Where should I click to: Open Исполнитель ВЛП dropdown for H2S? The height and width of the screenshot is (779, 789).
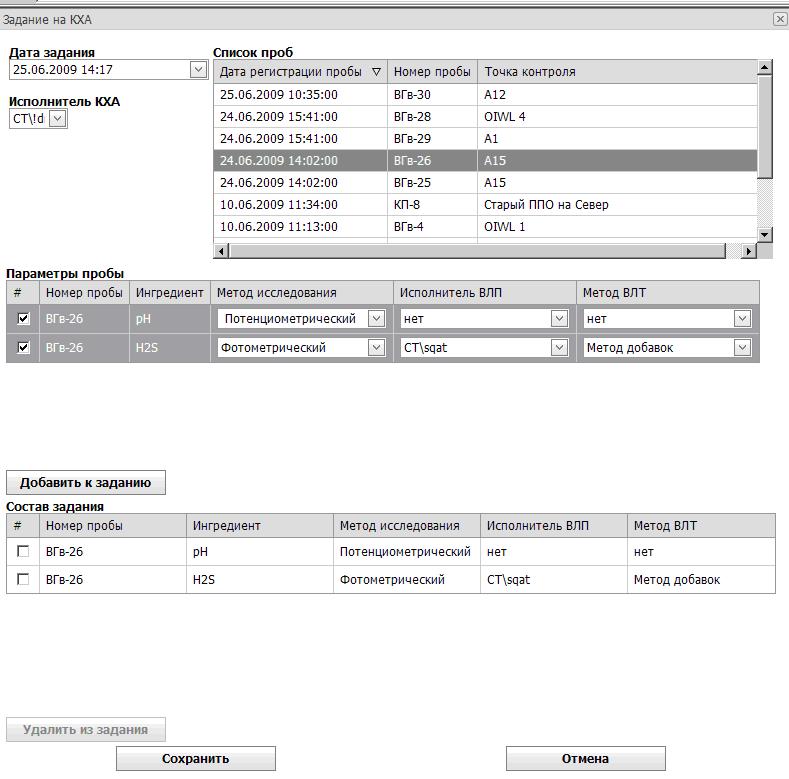560,348
